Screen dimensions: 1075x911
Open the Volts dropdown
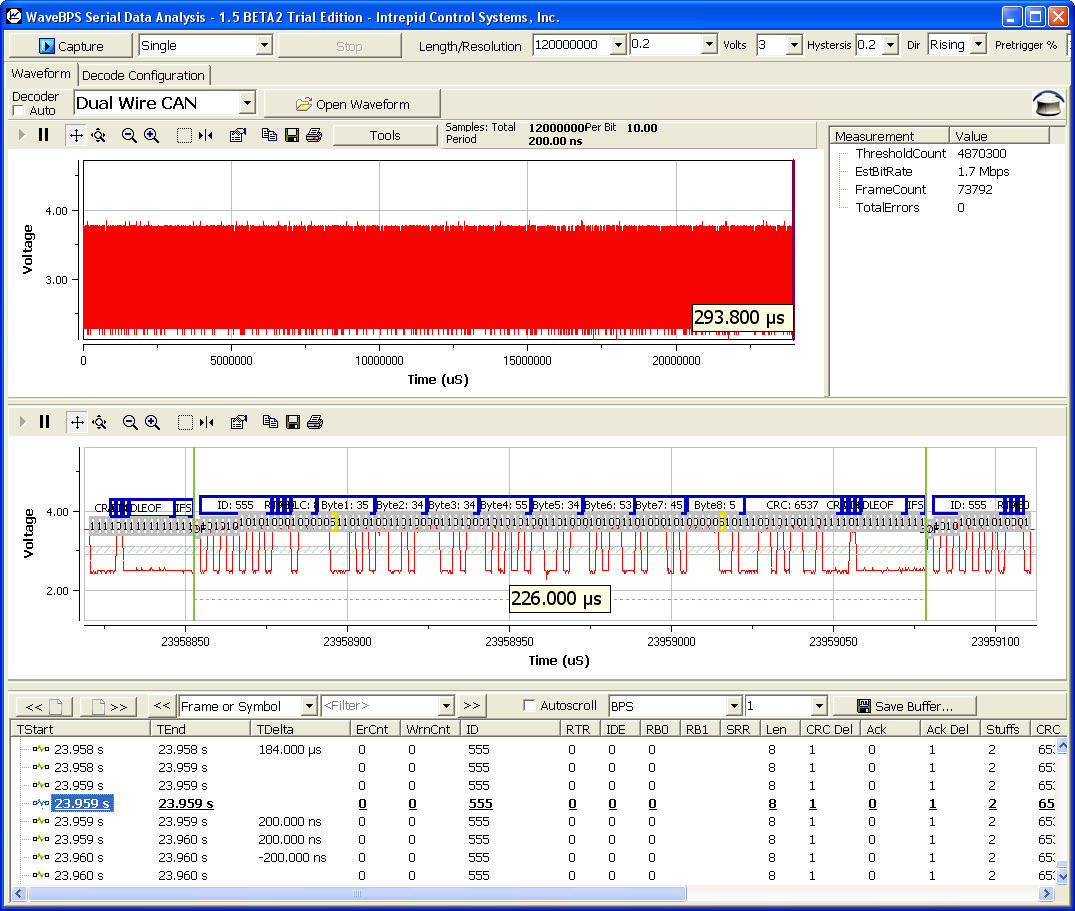coord(794,45)
